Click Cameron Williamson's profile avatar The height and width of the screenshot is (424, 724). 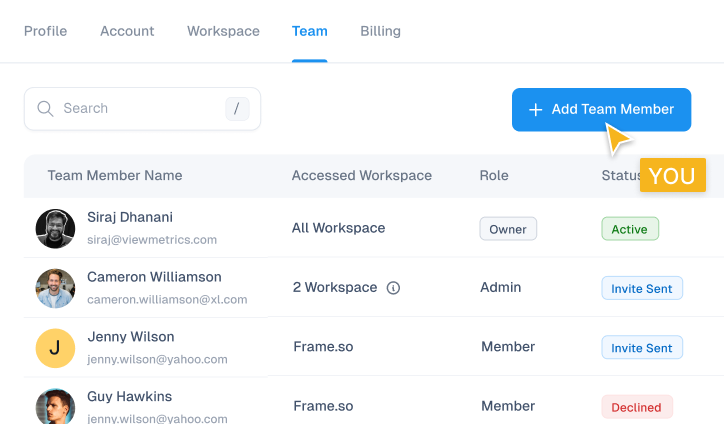click(55, 288)
